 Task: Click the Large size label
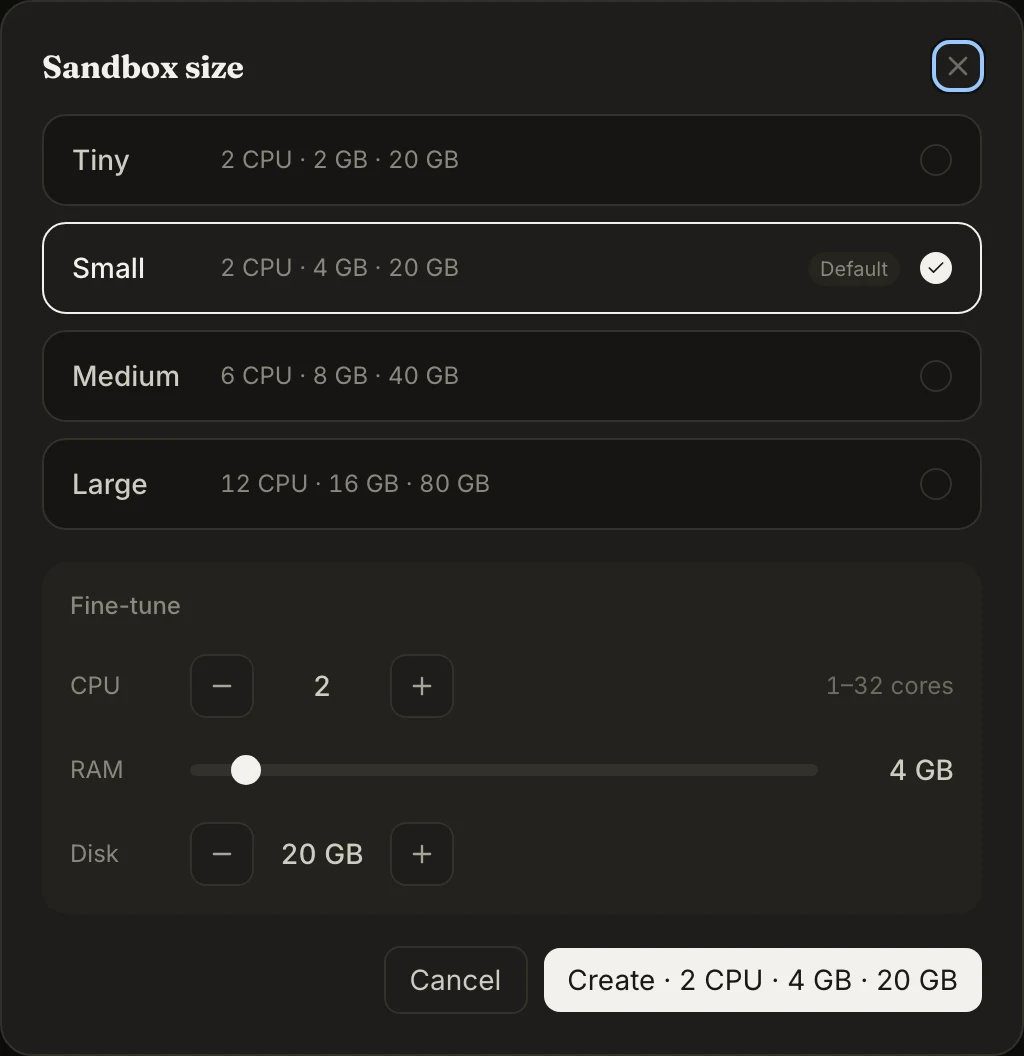click(110, 484)
